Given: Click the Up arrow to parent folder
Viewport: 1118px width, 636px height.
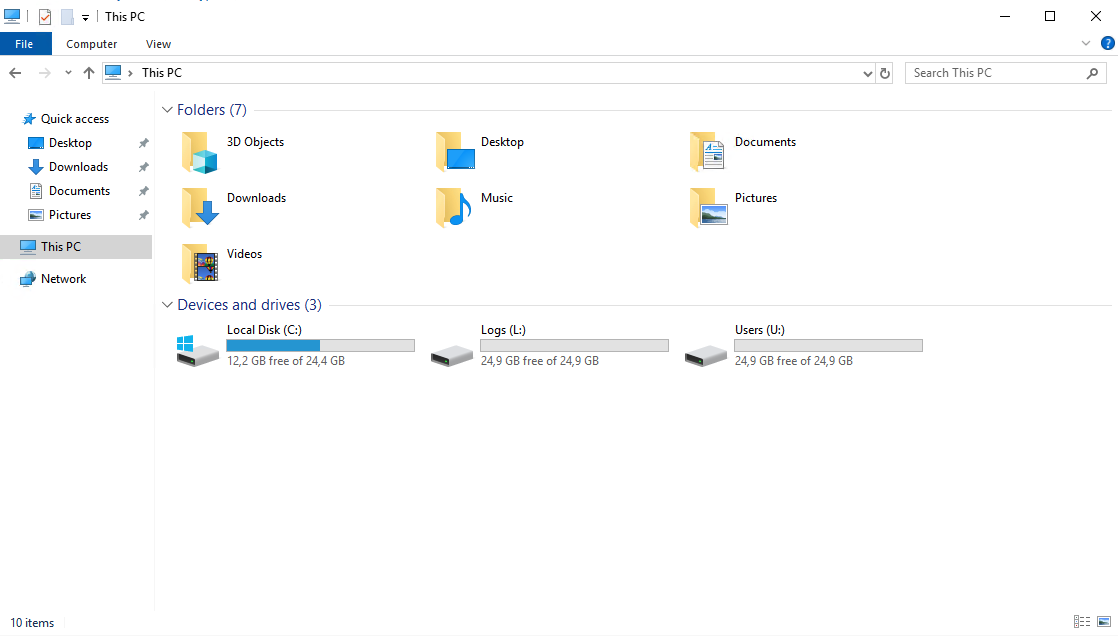Looking at the screenshot, I should point(88,73).
